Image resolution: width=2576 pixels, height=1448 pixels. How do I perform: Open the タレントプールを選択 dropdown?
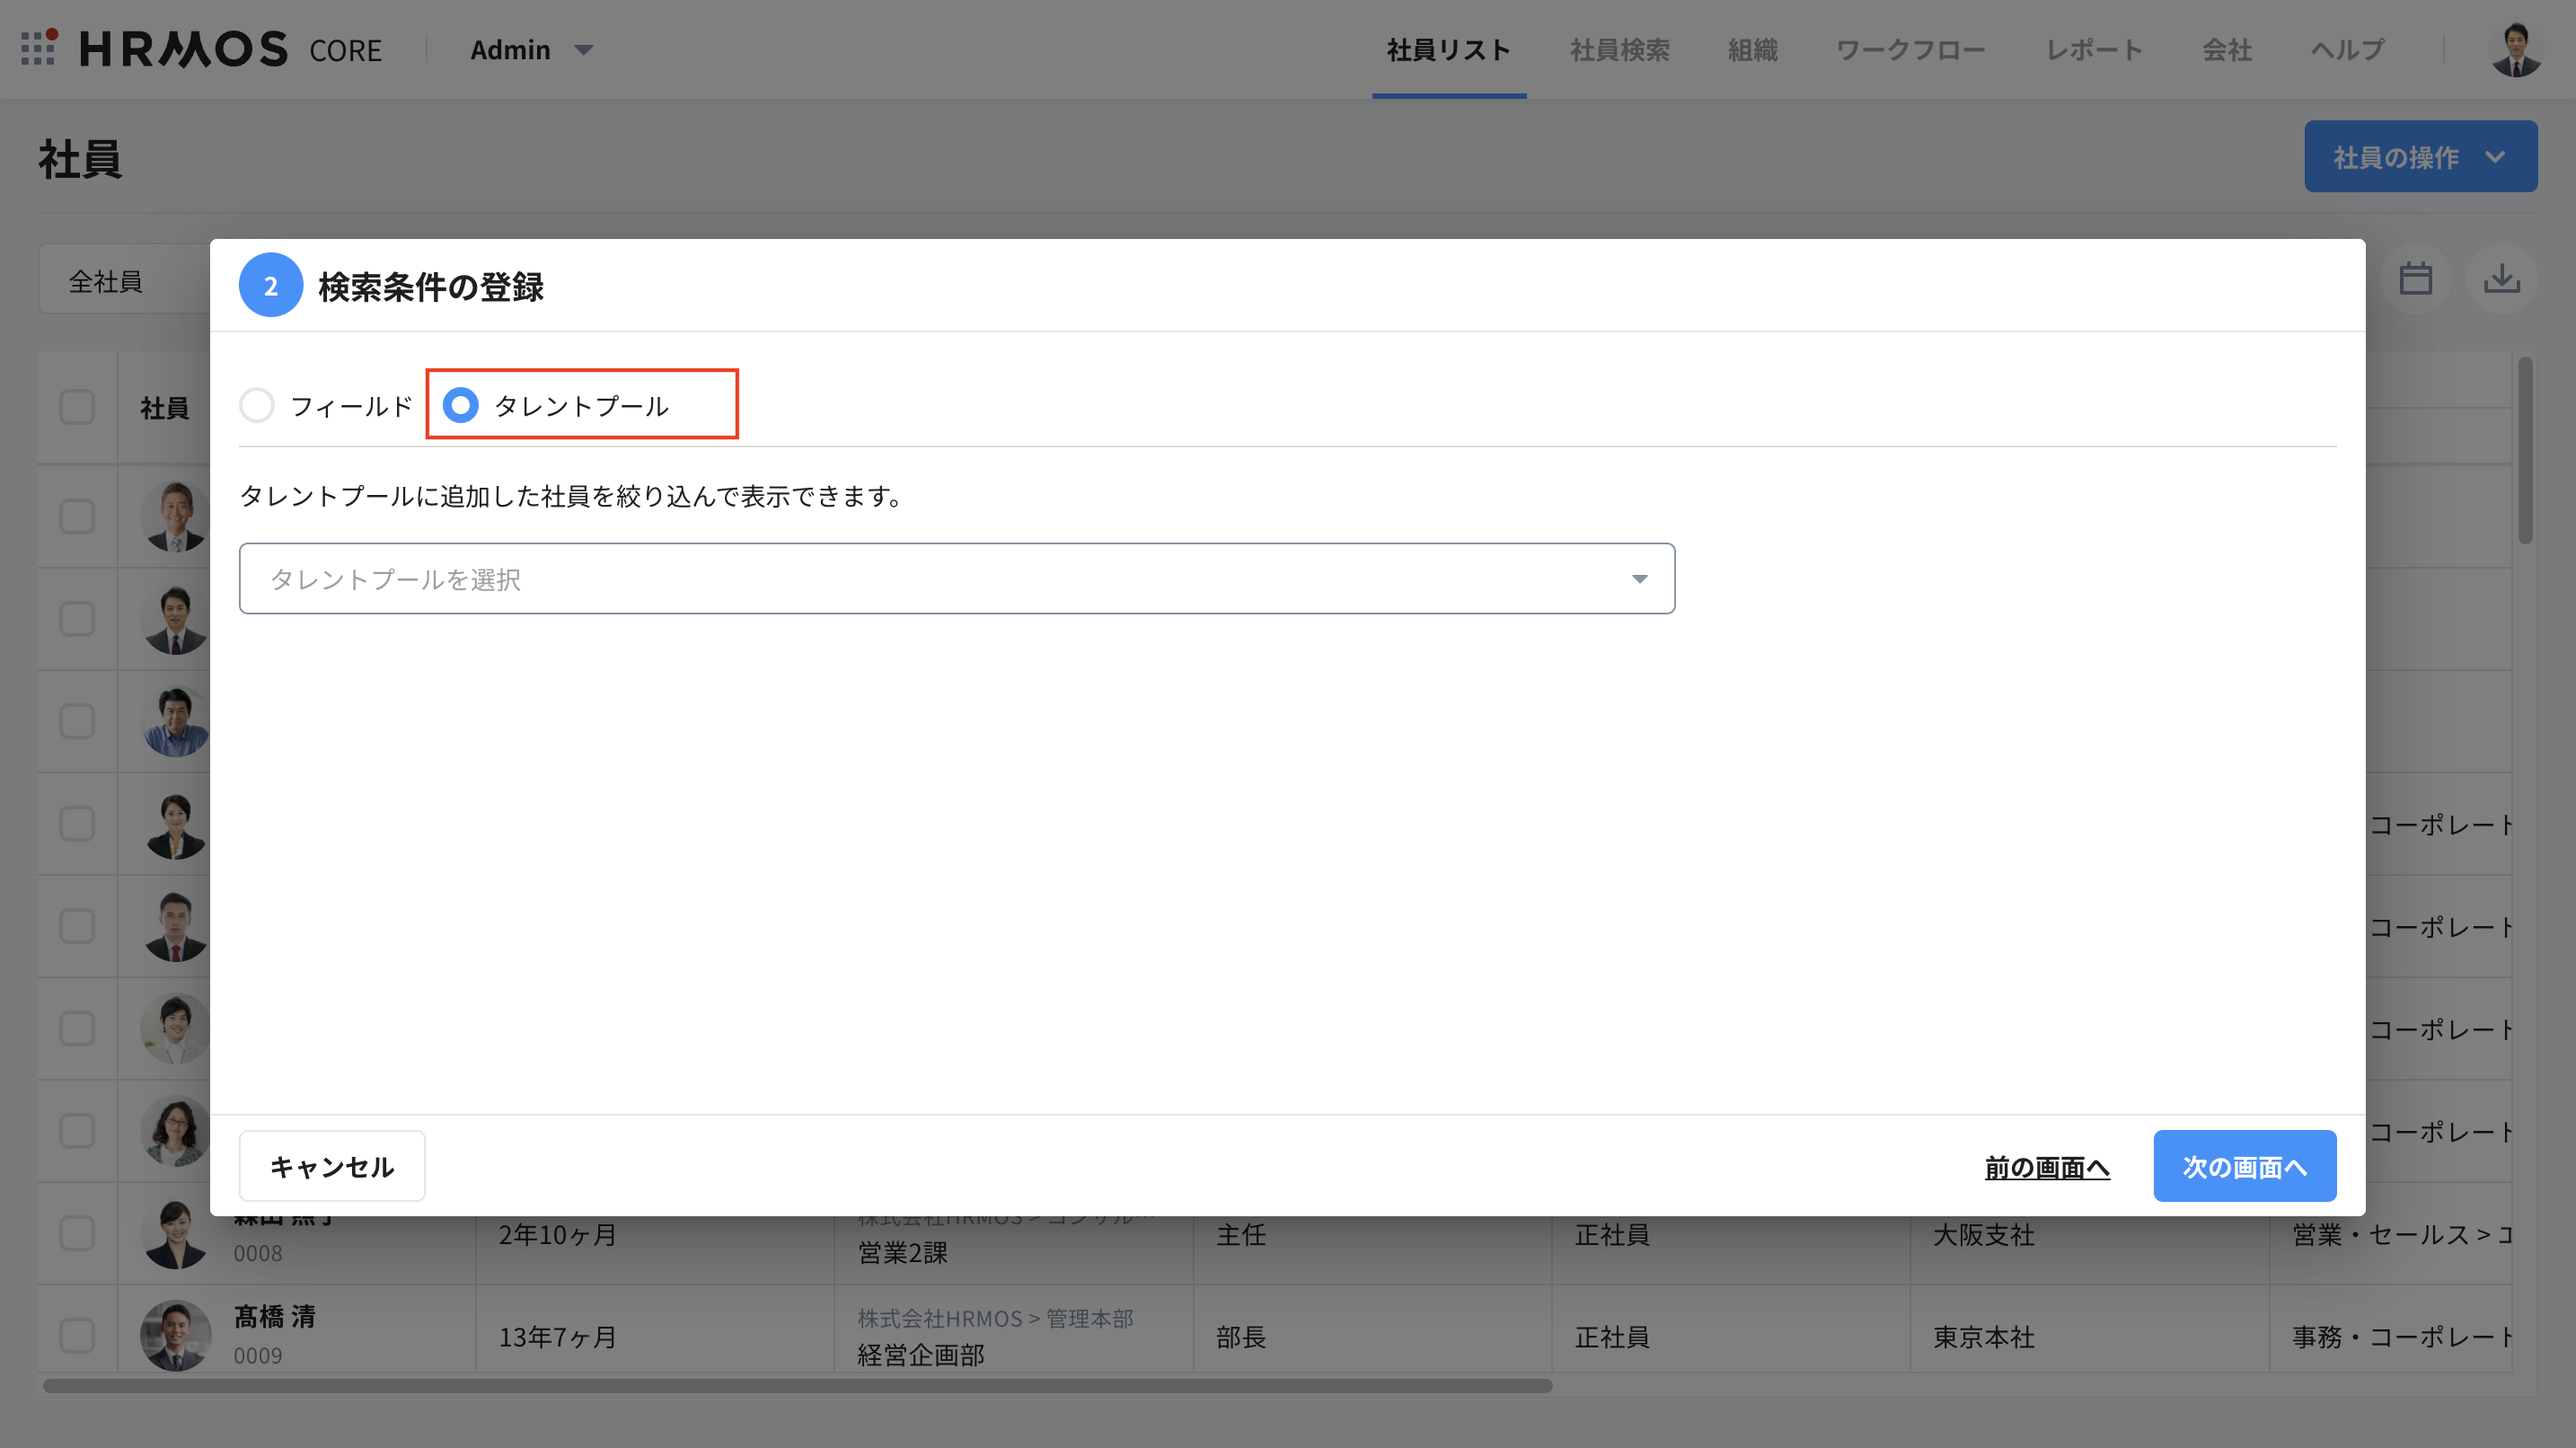pos(956,578)
